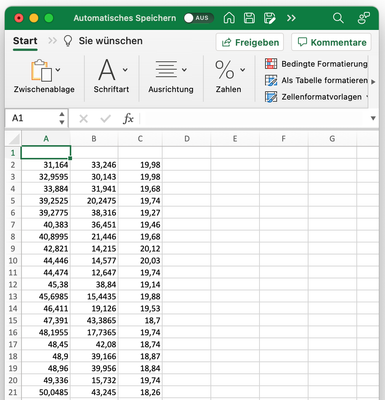385x400 pixels.
Task: Click the confirm checkmark formula bar icon
Action: (x=106, y=118)
